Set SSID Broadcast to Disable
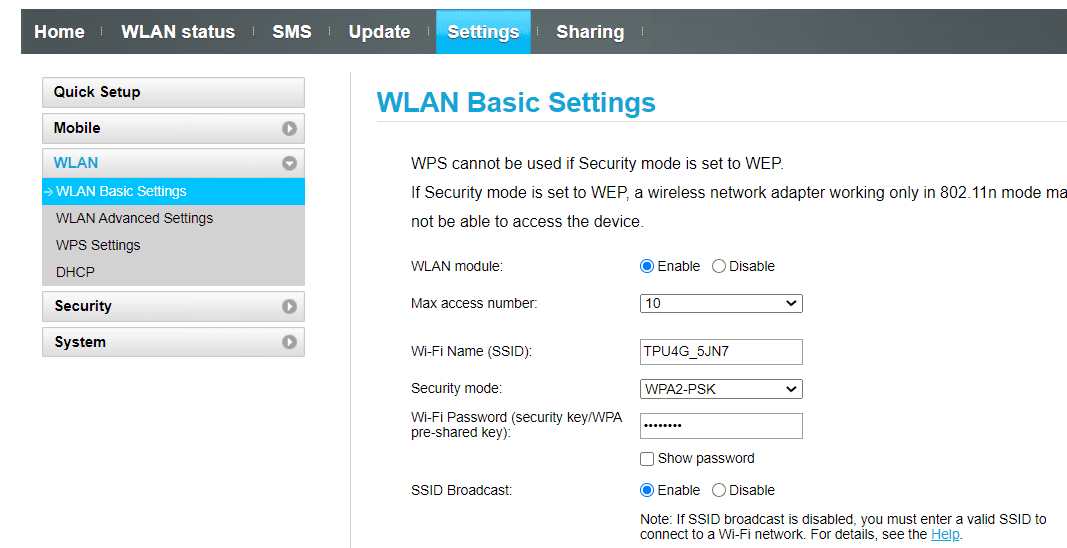Screen dimensions: 1067x548 719,491
